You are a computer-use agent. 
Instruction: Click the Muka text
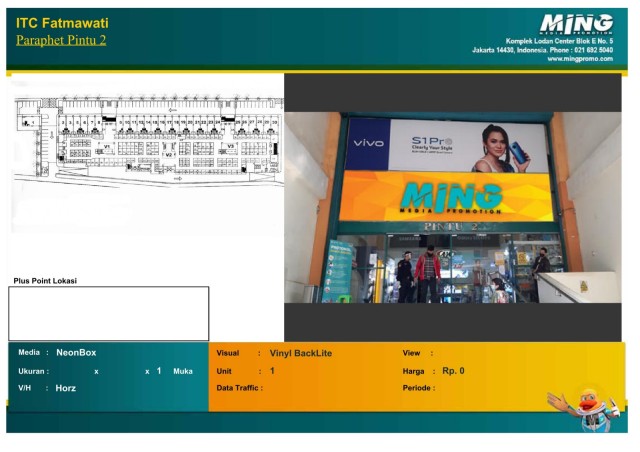183,371
